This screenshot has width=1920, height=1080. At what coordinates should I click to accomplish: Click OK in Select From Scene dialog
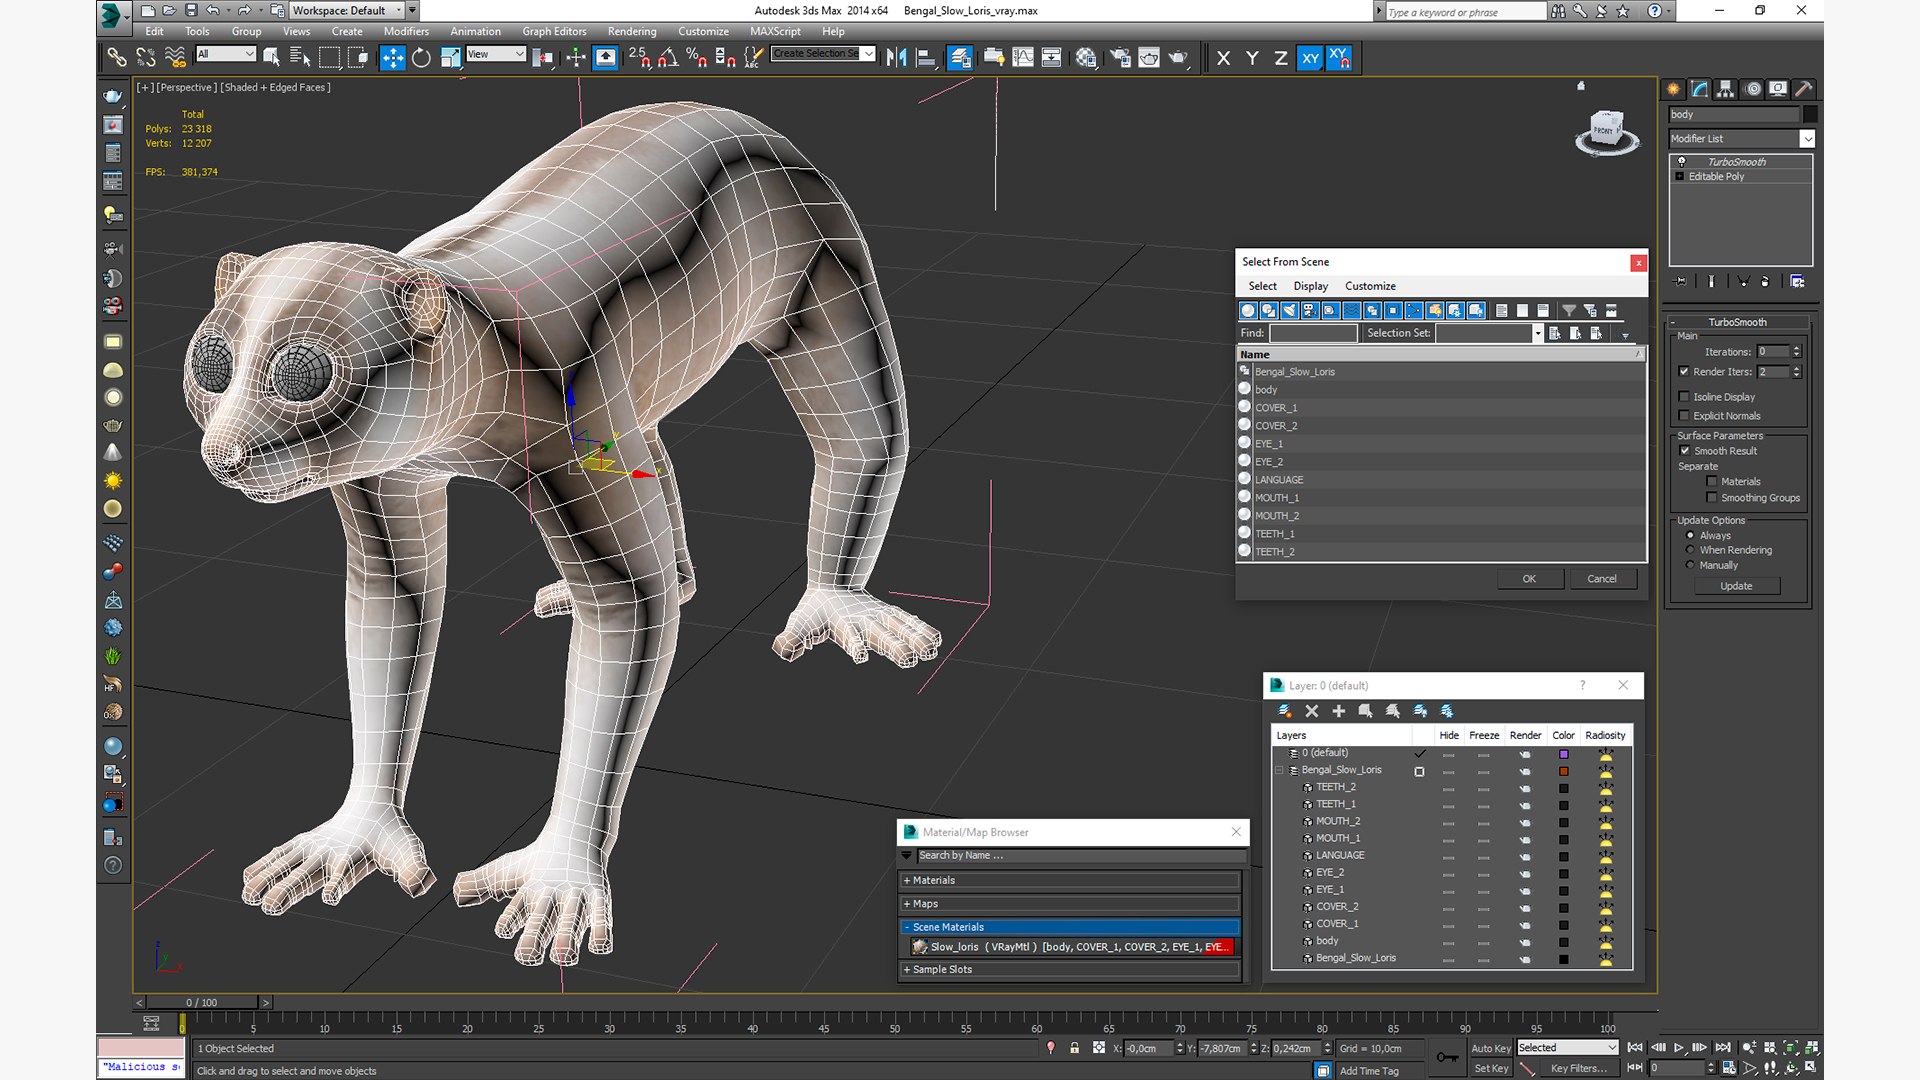[1529, 579]
